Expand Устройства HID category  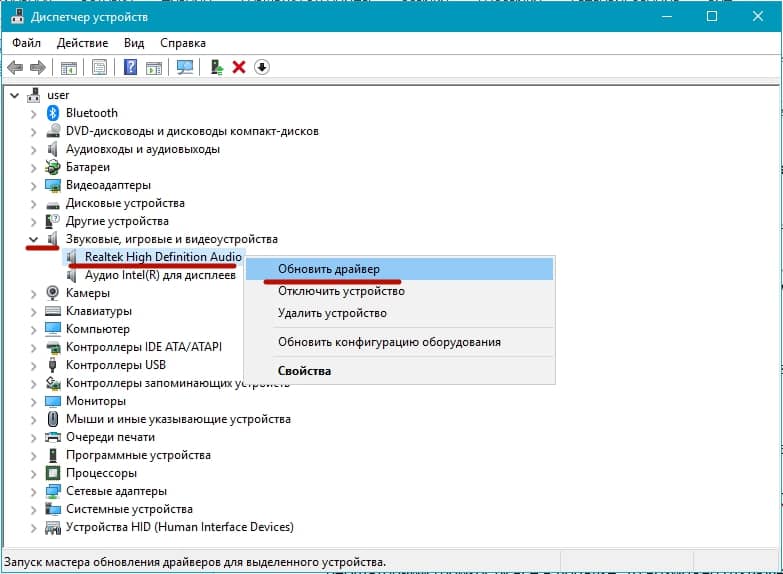33,528
